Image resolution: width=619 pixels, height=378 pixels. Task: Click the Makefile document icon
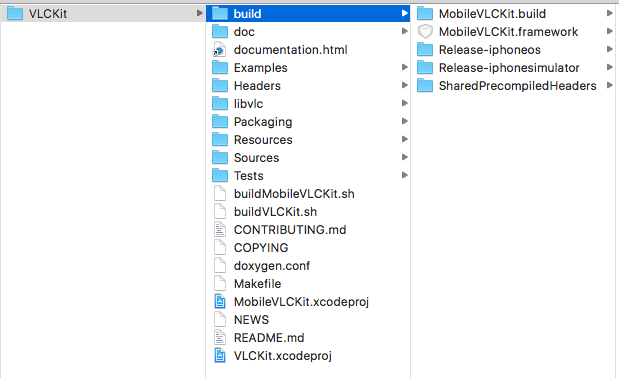tap(220, 284)
